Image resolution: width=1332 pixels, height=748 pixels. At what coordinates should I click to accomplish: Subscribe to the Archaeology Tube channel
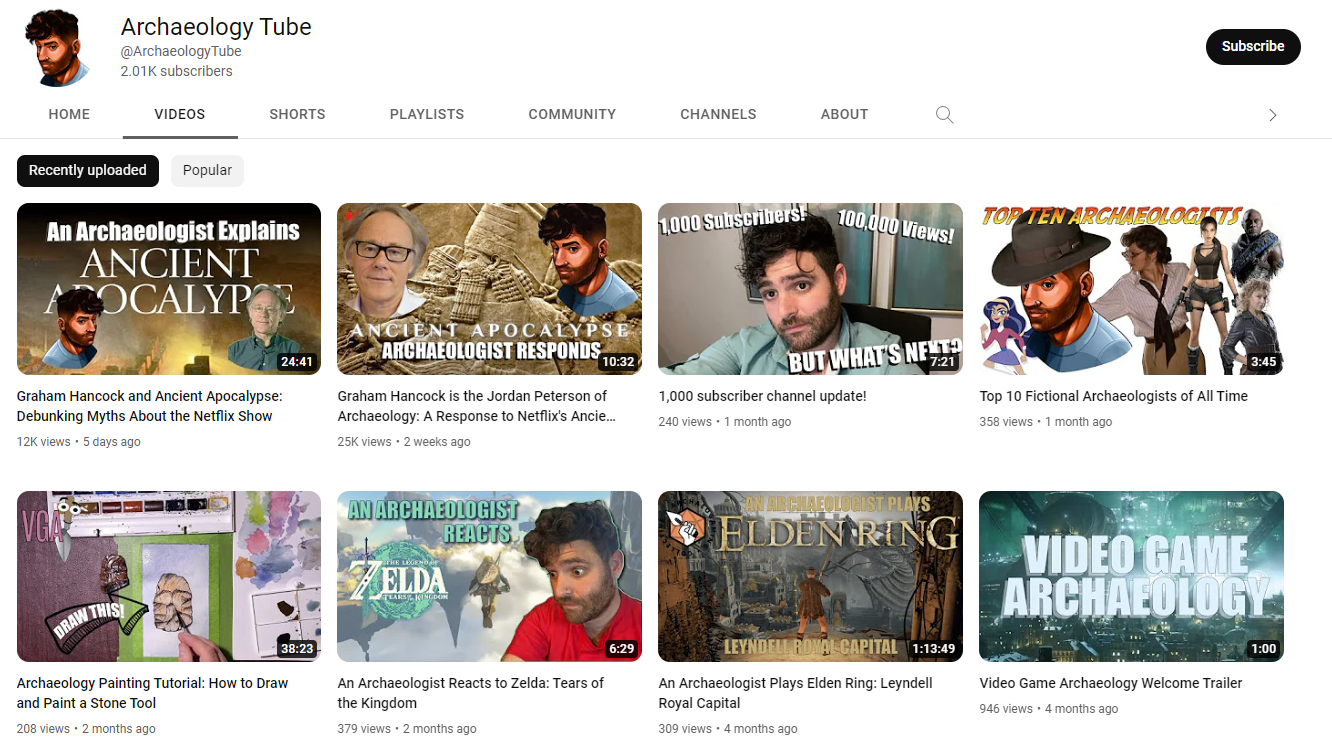(1253, 46)
